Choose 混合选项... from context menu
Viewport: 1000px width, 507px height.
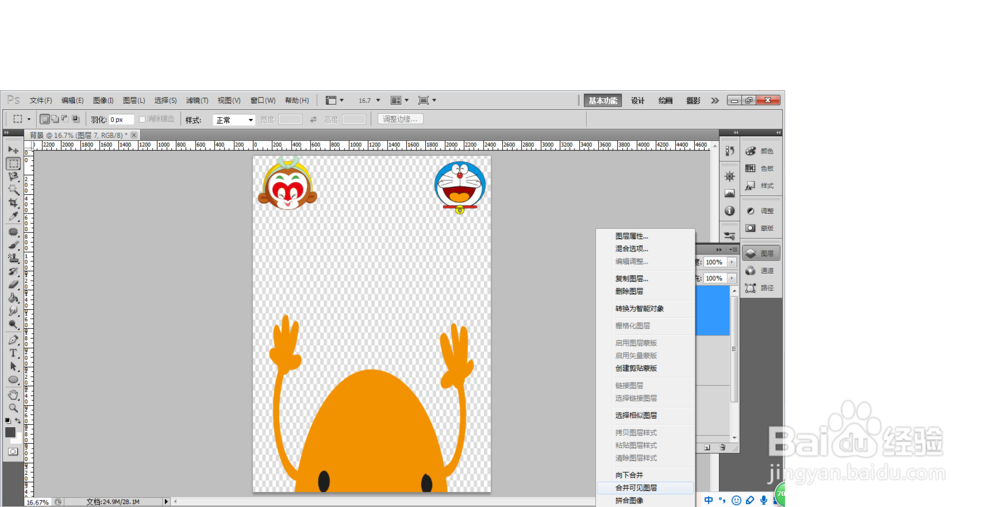(x=645, y=249)
